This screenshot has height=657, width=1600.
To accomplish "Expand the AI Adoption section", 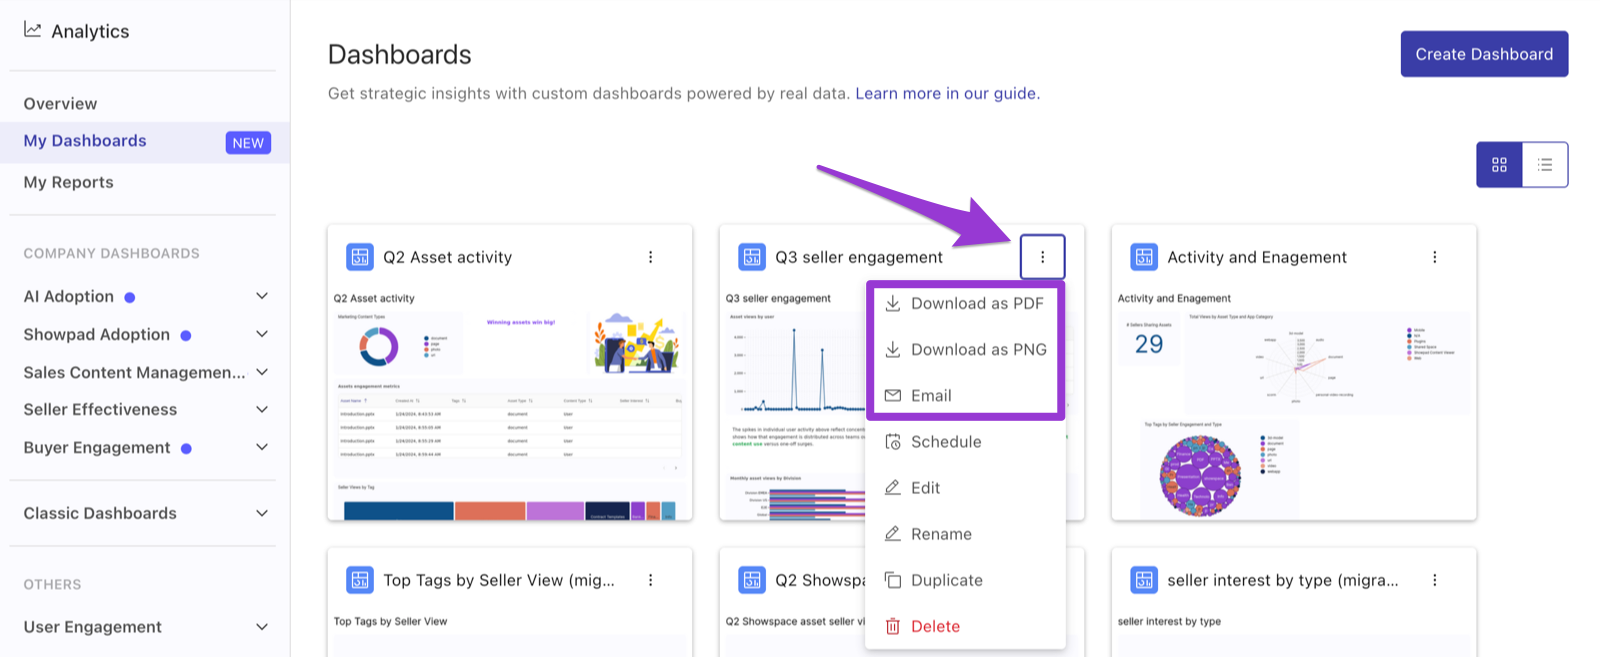I will [x=262, y=296].
